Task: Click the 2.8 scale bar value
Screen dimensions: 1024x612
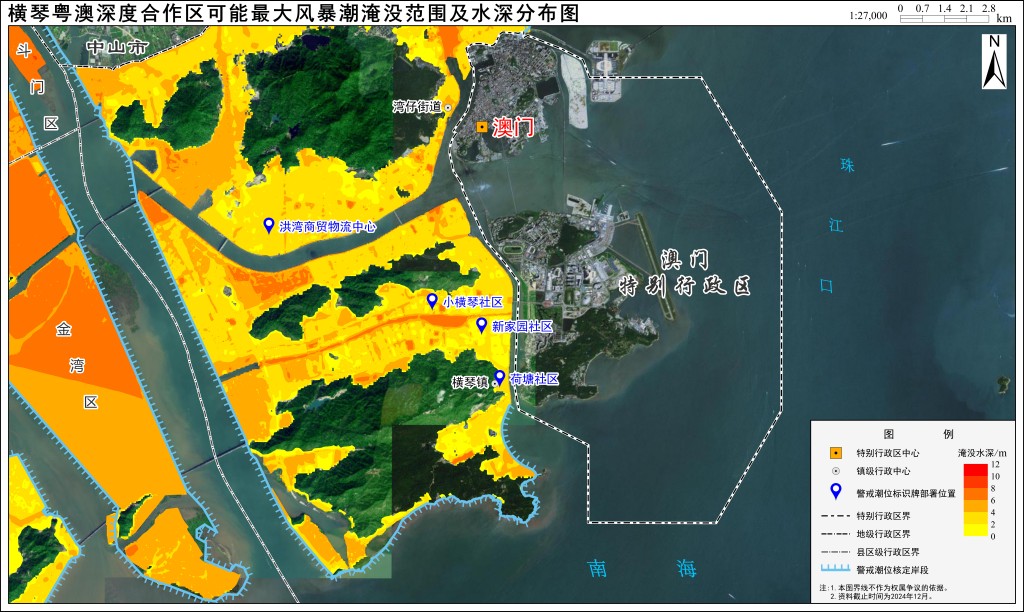Action: click(x=988, y=8)
